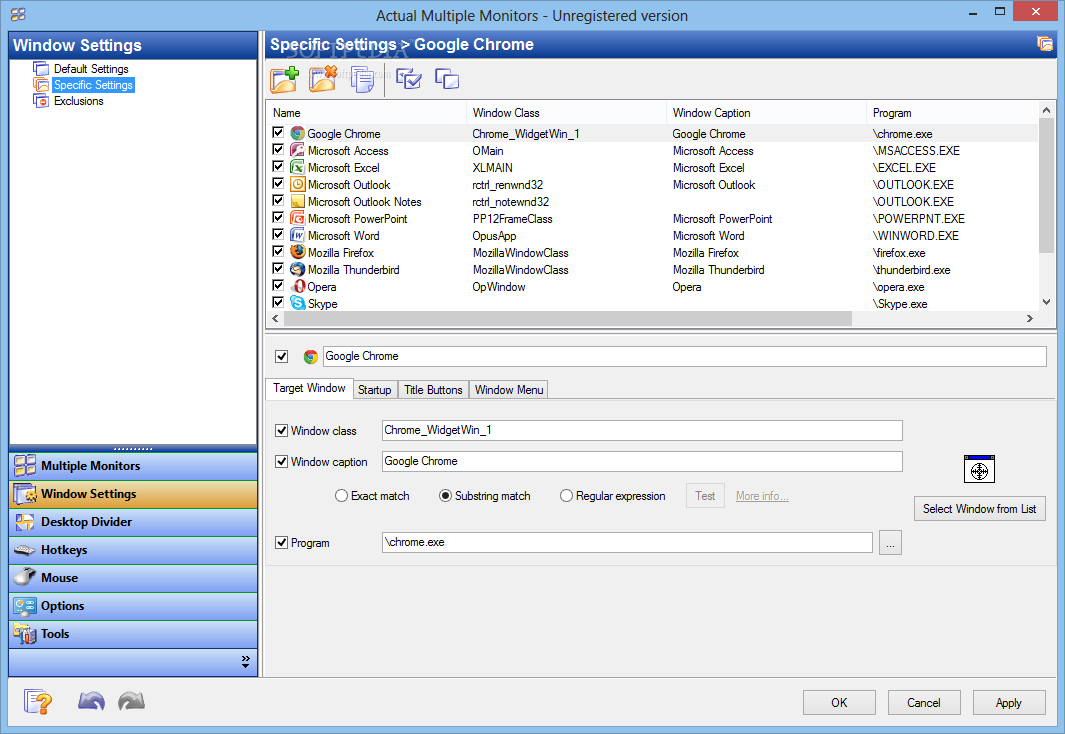
Task: Click the Mozilla Firefox icon in list
Action: pyautogui.click(x=297, y=252)
